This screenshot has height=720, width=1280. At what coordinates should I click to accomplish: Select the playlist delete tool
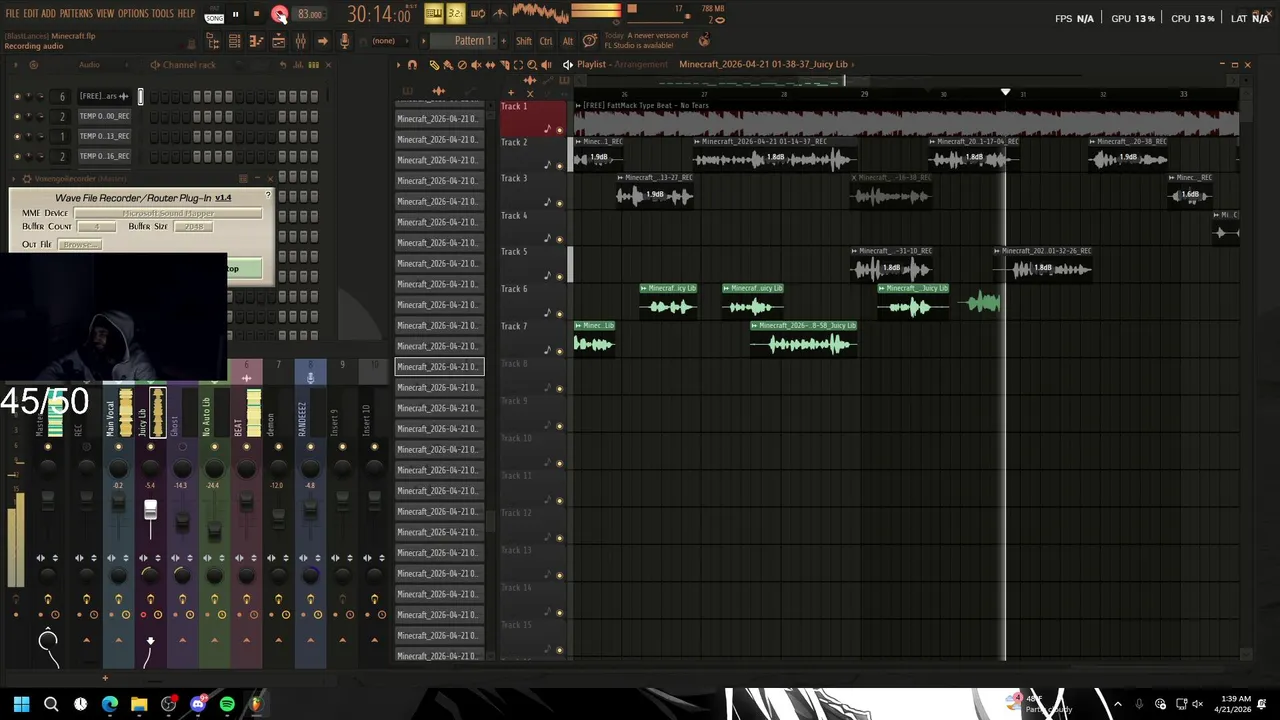click(462, 65)
